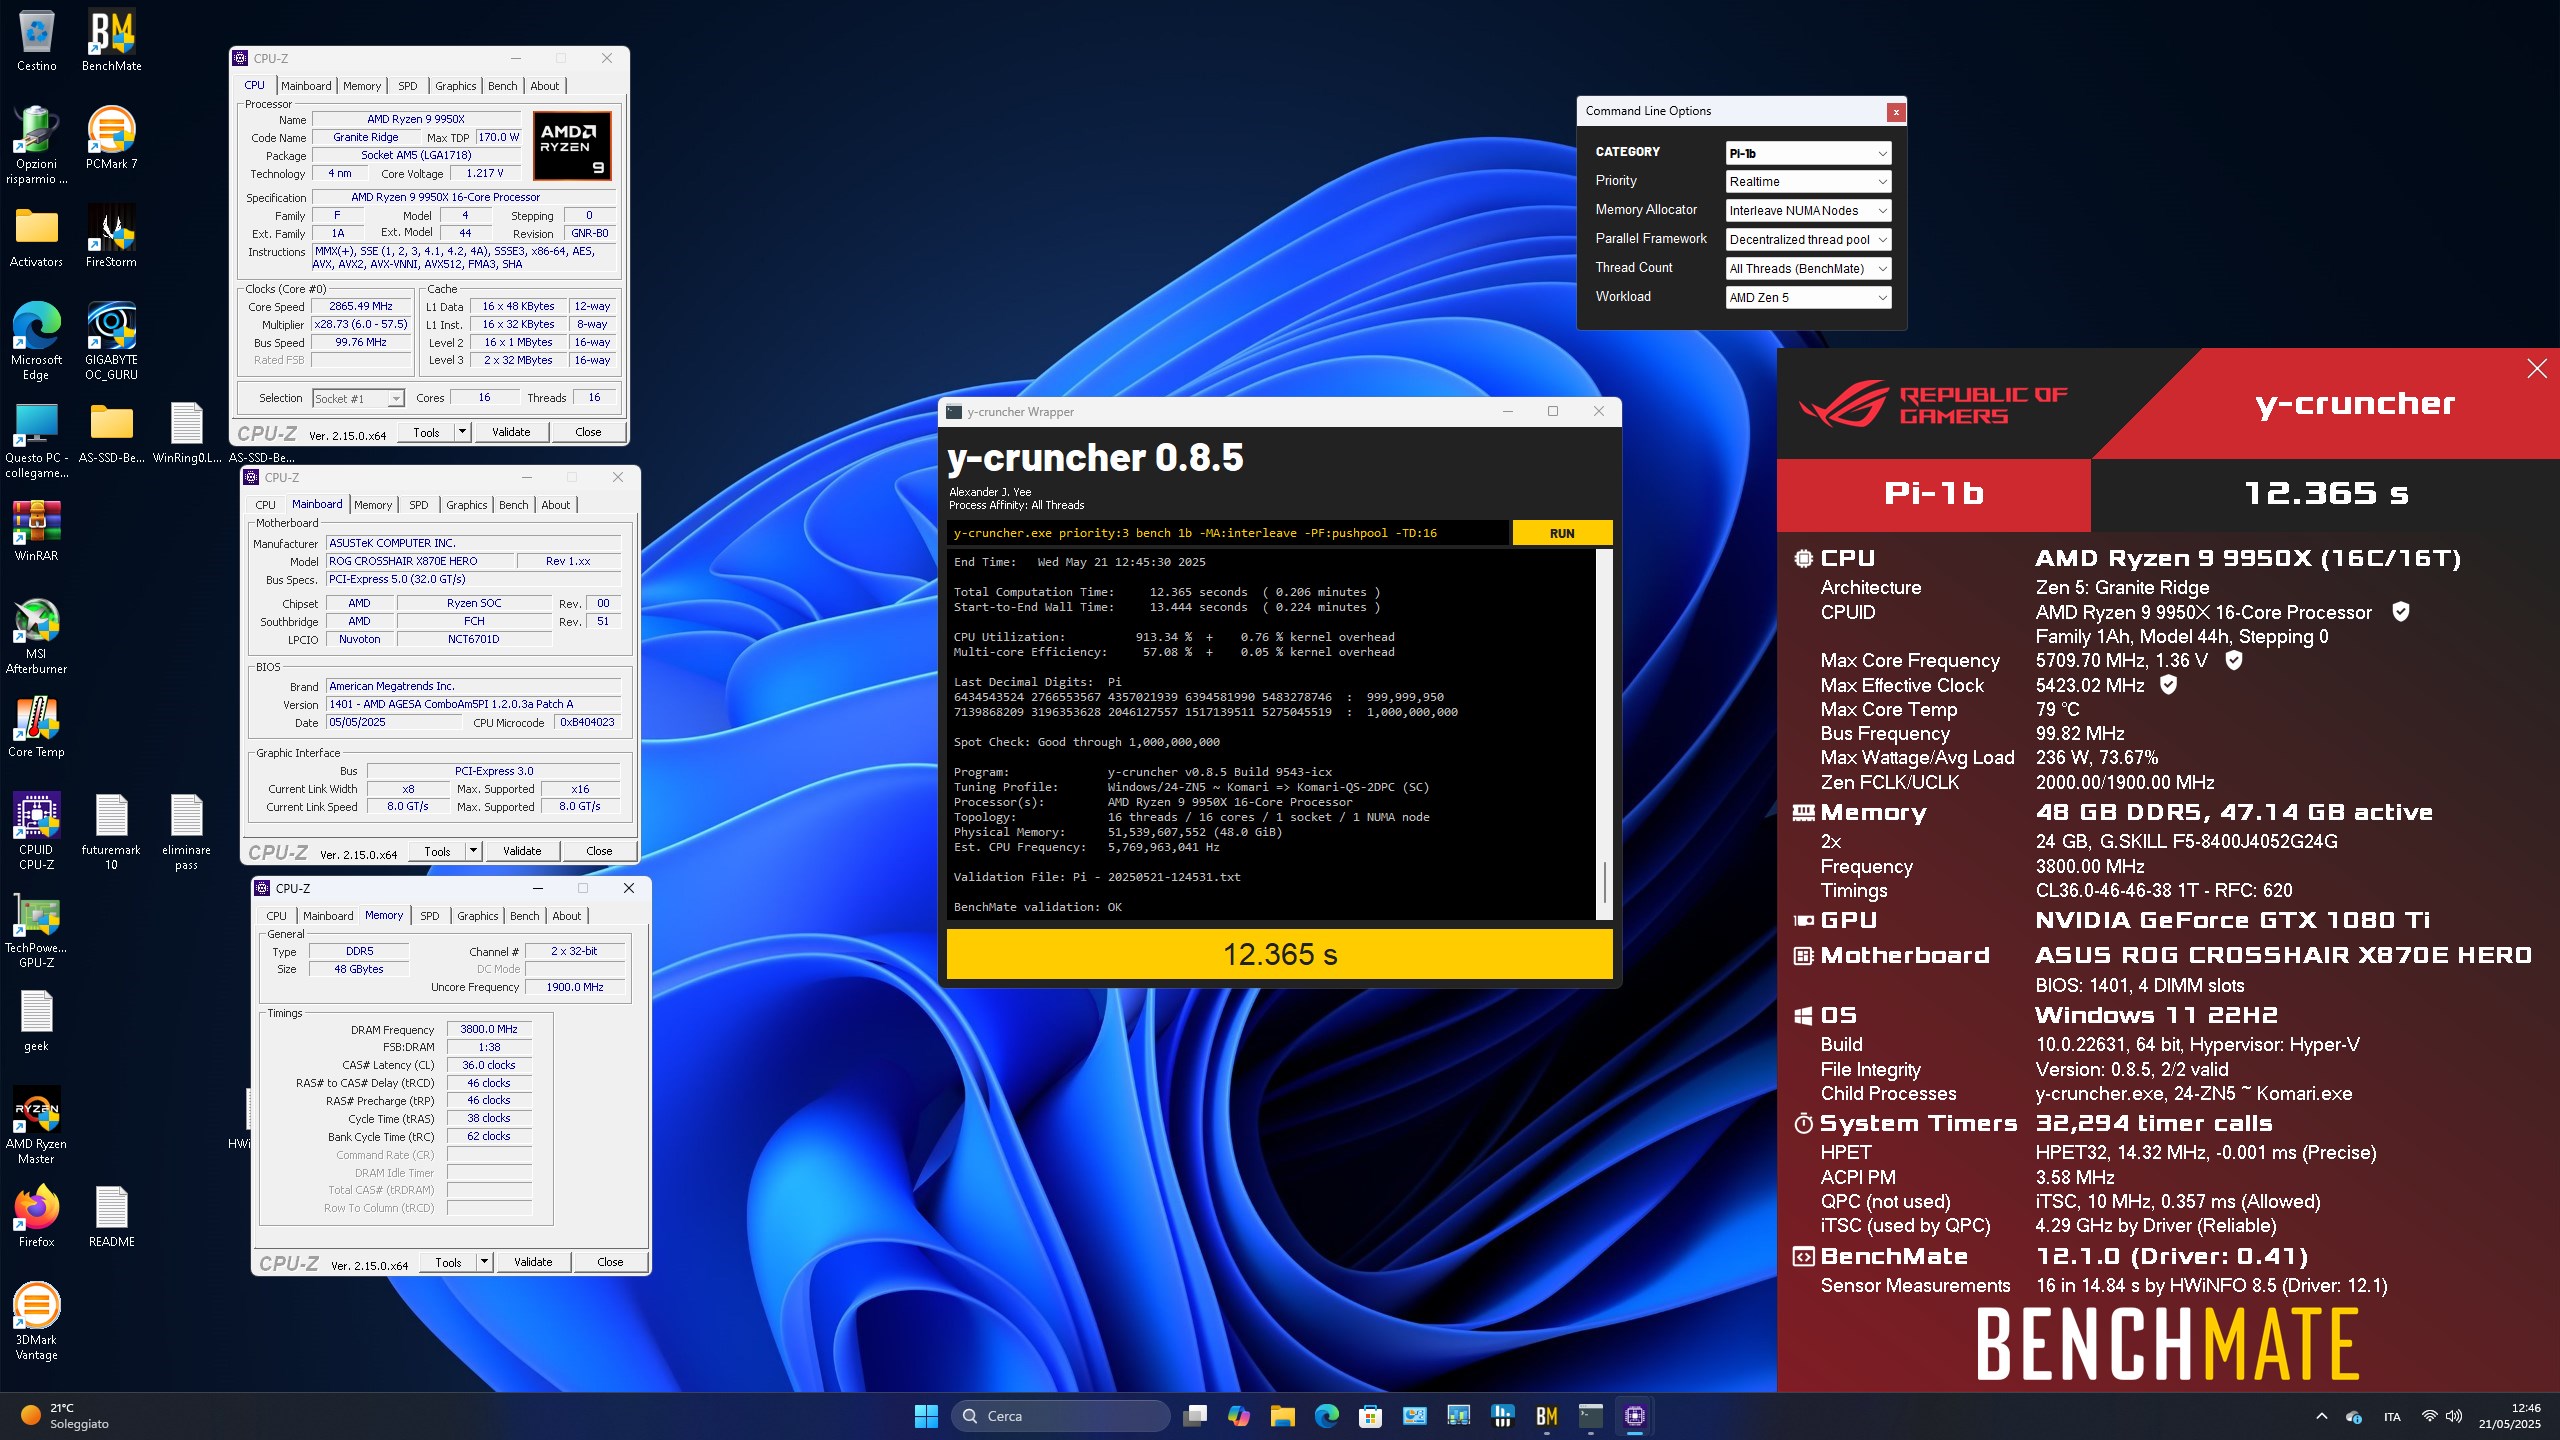Open the Microsoft Edge desktop shortcut
Screen dimensions: 2560x1440
[36, 341]
